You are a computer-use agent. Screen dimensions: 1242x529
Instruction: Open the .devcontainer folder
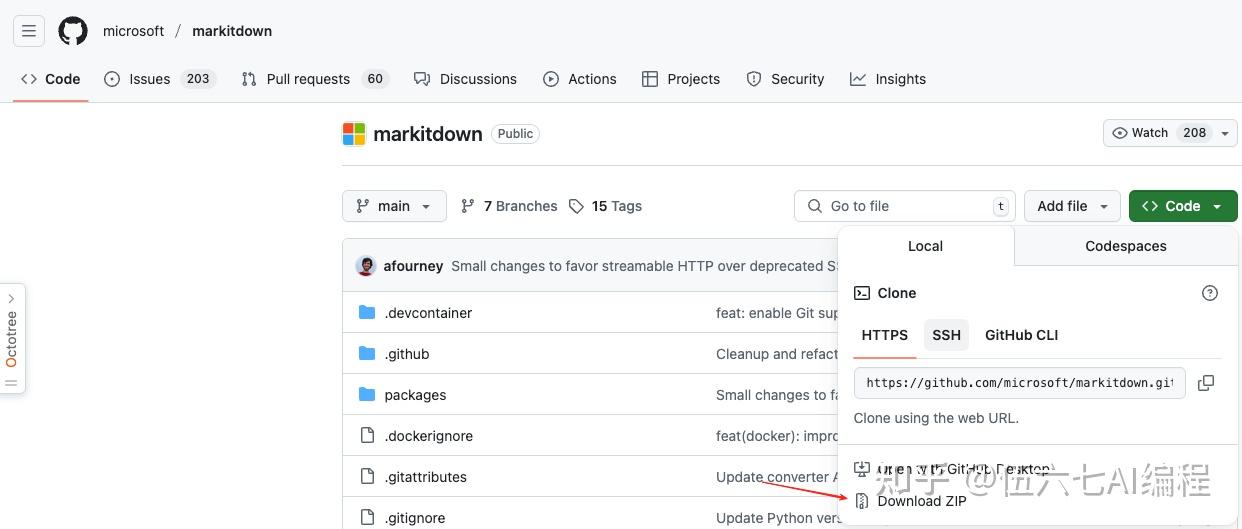(428, 313)
